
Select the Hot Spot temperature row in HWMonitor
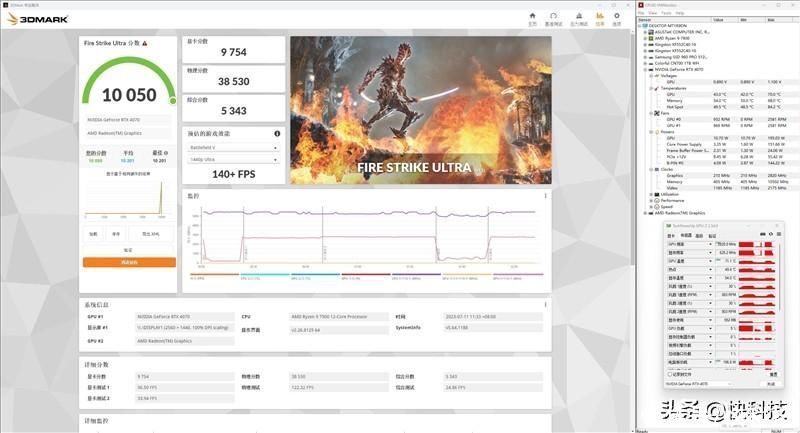tap(719, 107)
